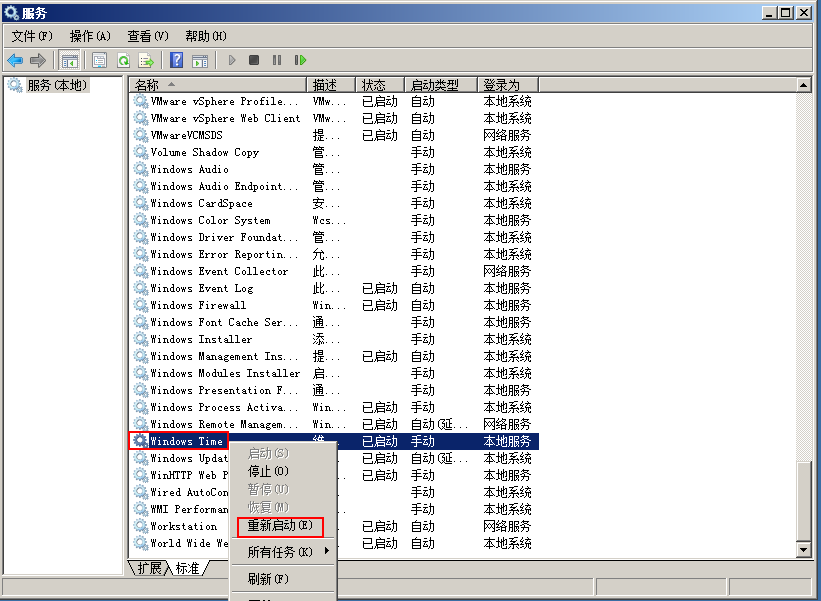This screenshot has height=601, width=821.
Task: Switch to the 标准 tab
Action: 188,567
